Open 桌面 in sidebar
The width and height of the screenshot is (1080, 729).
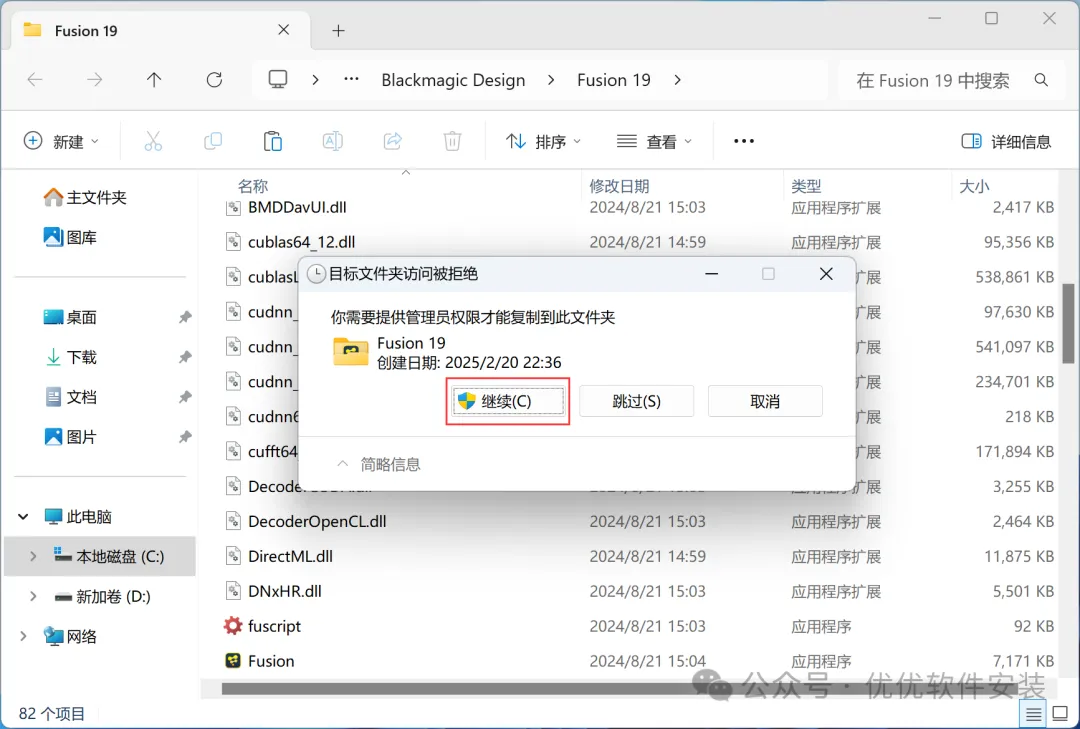(70, 317)
